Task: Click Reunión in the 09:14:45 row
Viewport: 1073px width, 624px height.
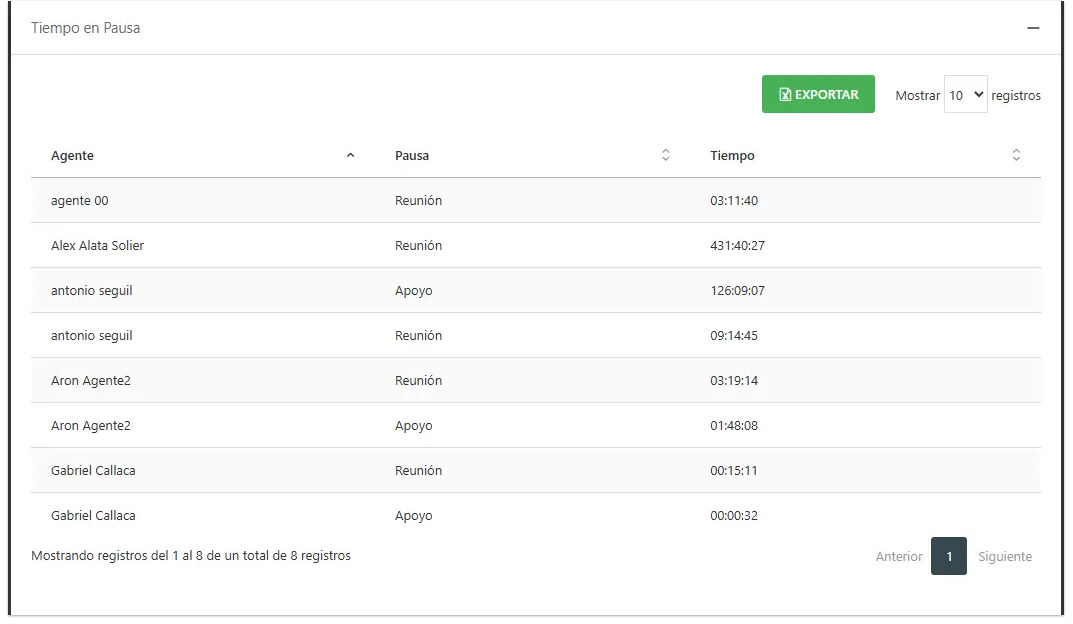Action: point(418,336)
